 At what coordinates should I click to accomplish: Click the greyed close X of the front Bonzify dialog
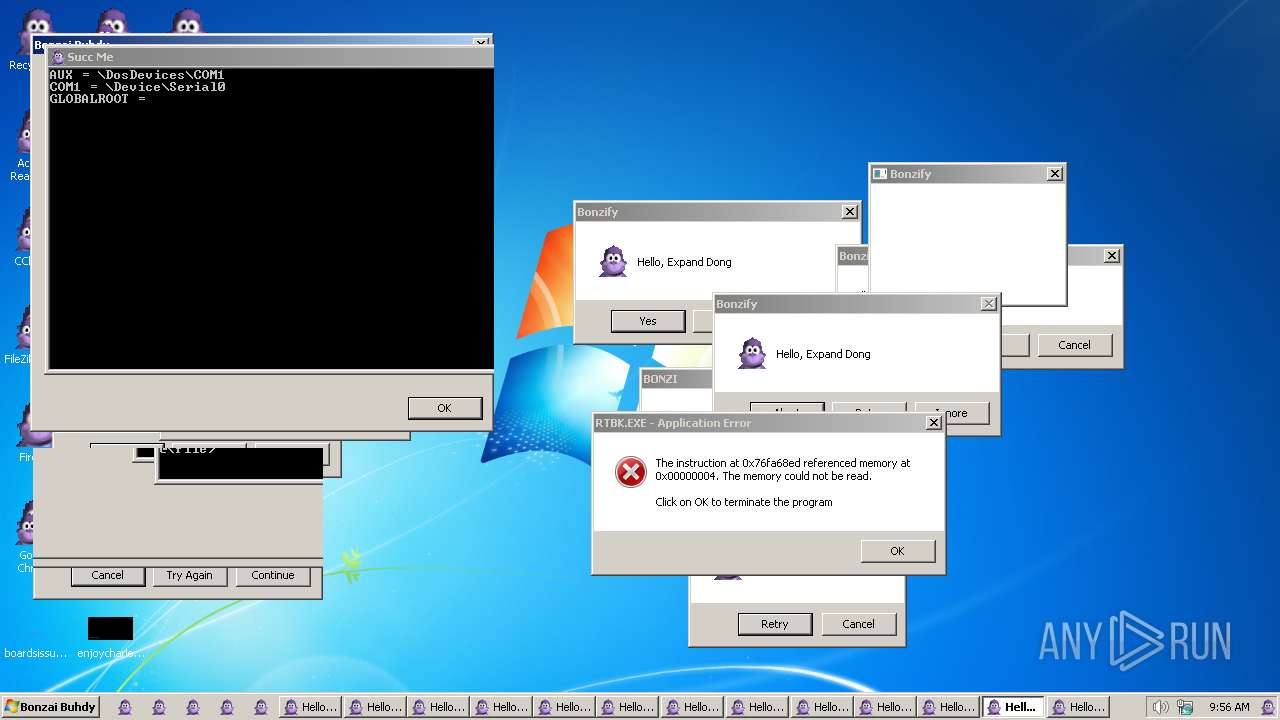coord(989,304)
